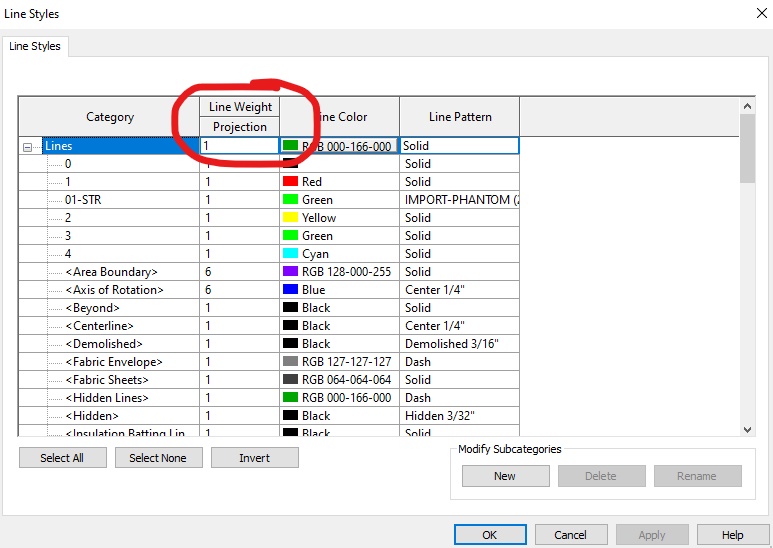This screenshot has width=773, height=548.
Task: Click Invert selection button
Action: (254, 458)
